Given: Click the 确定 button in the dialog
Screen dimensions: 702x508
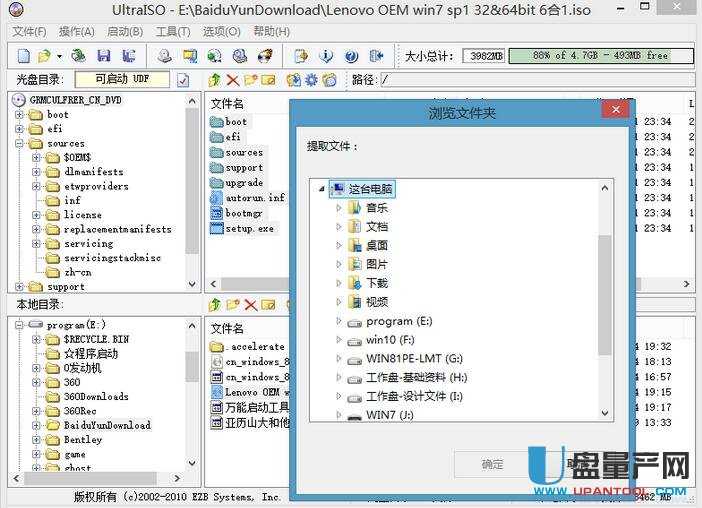Looking at the screenshot, I should tap(493, 464).
